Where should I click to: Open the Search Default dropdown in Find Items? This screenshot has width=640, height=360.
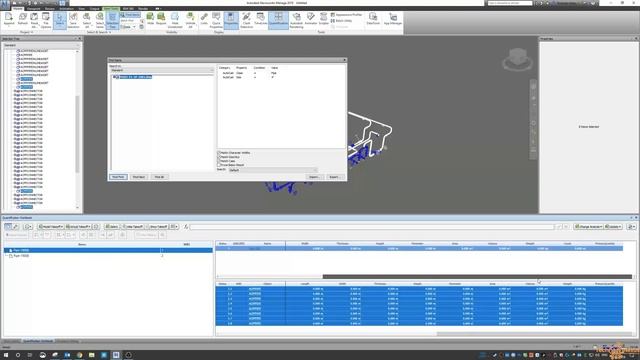(273, 170)
